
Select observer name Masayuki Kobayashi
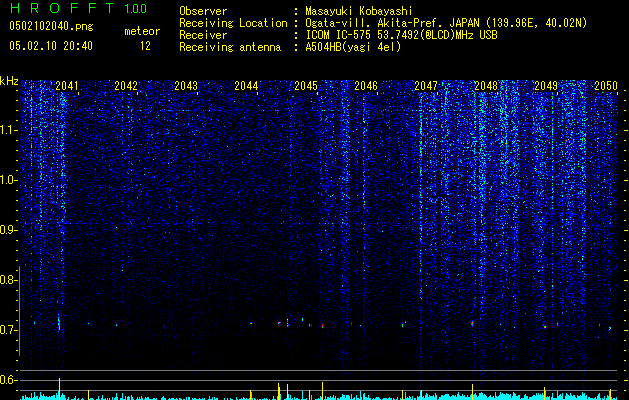click(359, 11)
